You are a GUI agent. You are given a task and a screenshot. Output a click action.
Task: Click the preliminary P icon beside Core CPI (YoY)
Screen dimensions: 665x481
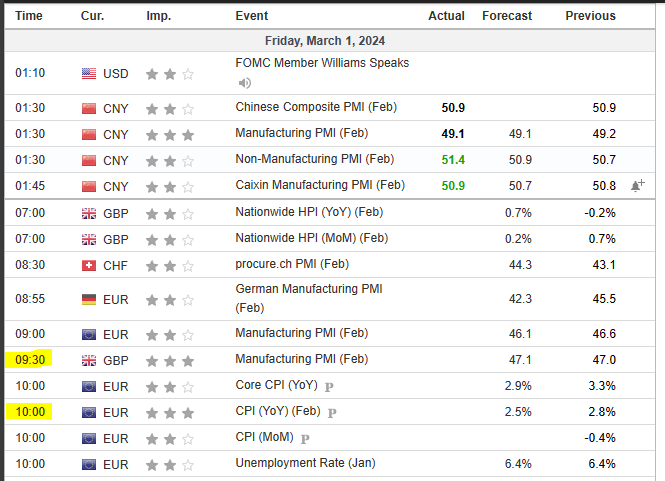tap(329, 386)
